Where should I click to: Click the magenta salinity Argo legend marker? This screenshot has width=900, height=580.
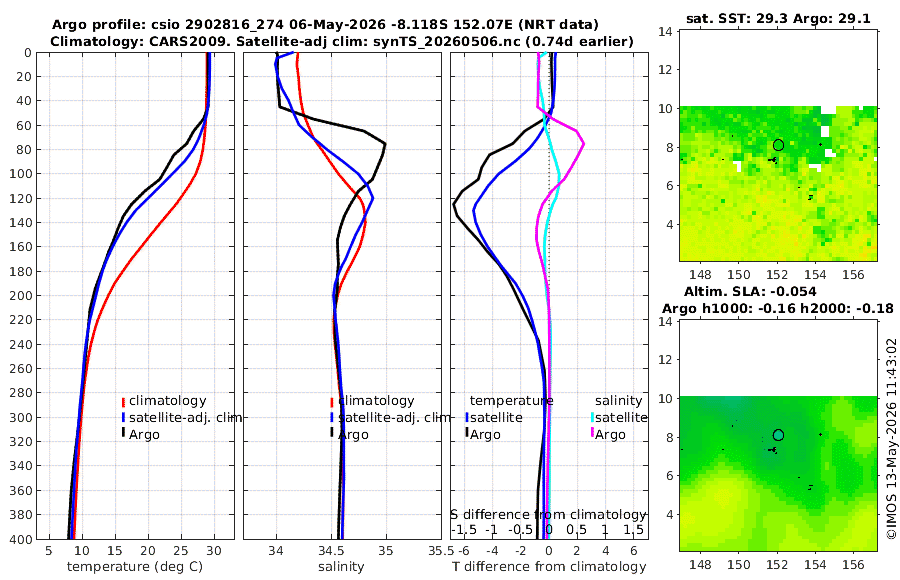(x=592, y=433)
